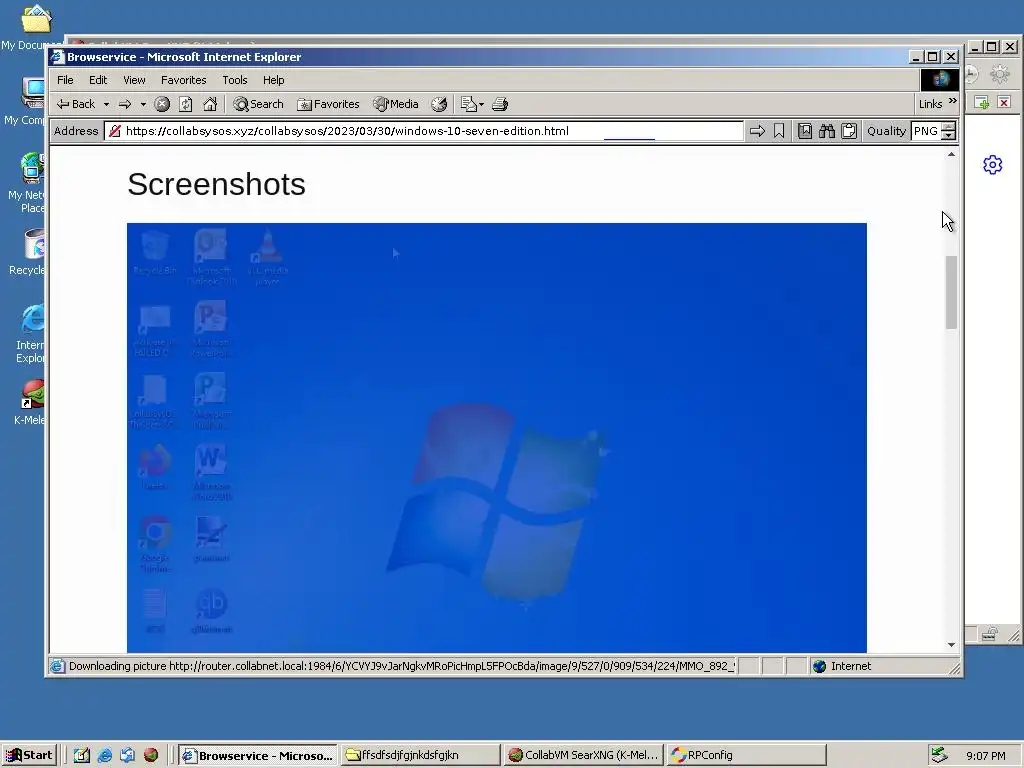Click the binoculars find icon
This screenshot has height=768, width=1024.
827,131
